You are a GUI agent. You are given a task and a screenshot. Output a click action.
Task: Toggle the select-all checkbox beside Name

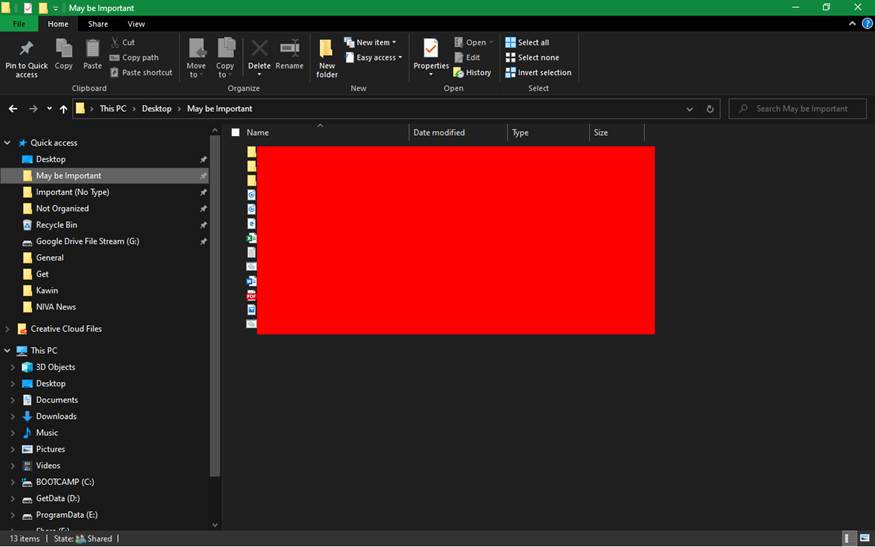click(x=236, y=132)
